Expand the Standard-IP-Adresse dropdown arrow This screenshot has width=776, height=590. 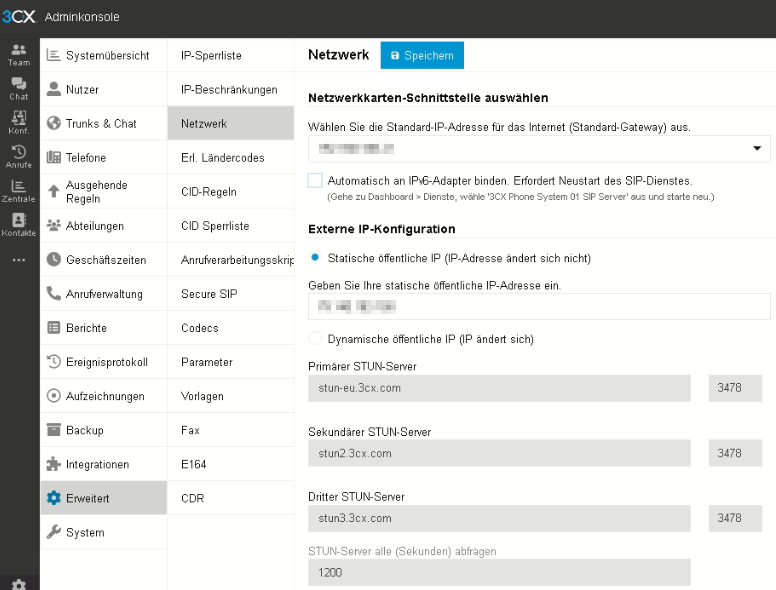click(x=757, y=149)
